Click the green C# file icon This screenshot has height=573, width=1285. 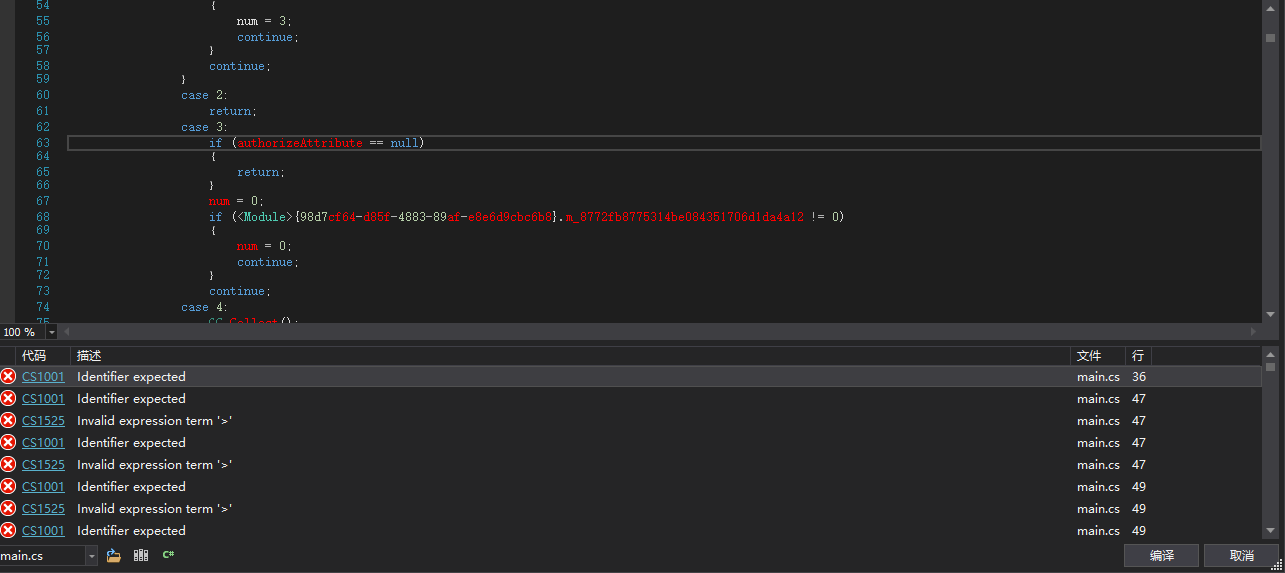point(169,555)
